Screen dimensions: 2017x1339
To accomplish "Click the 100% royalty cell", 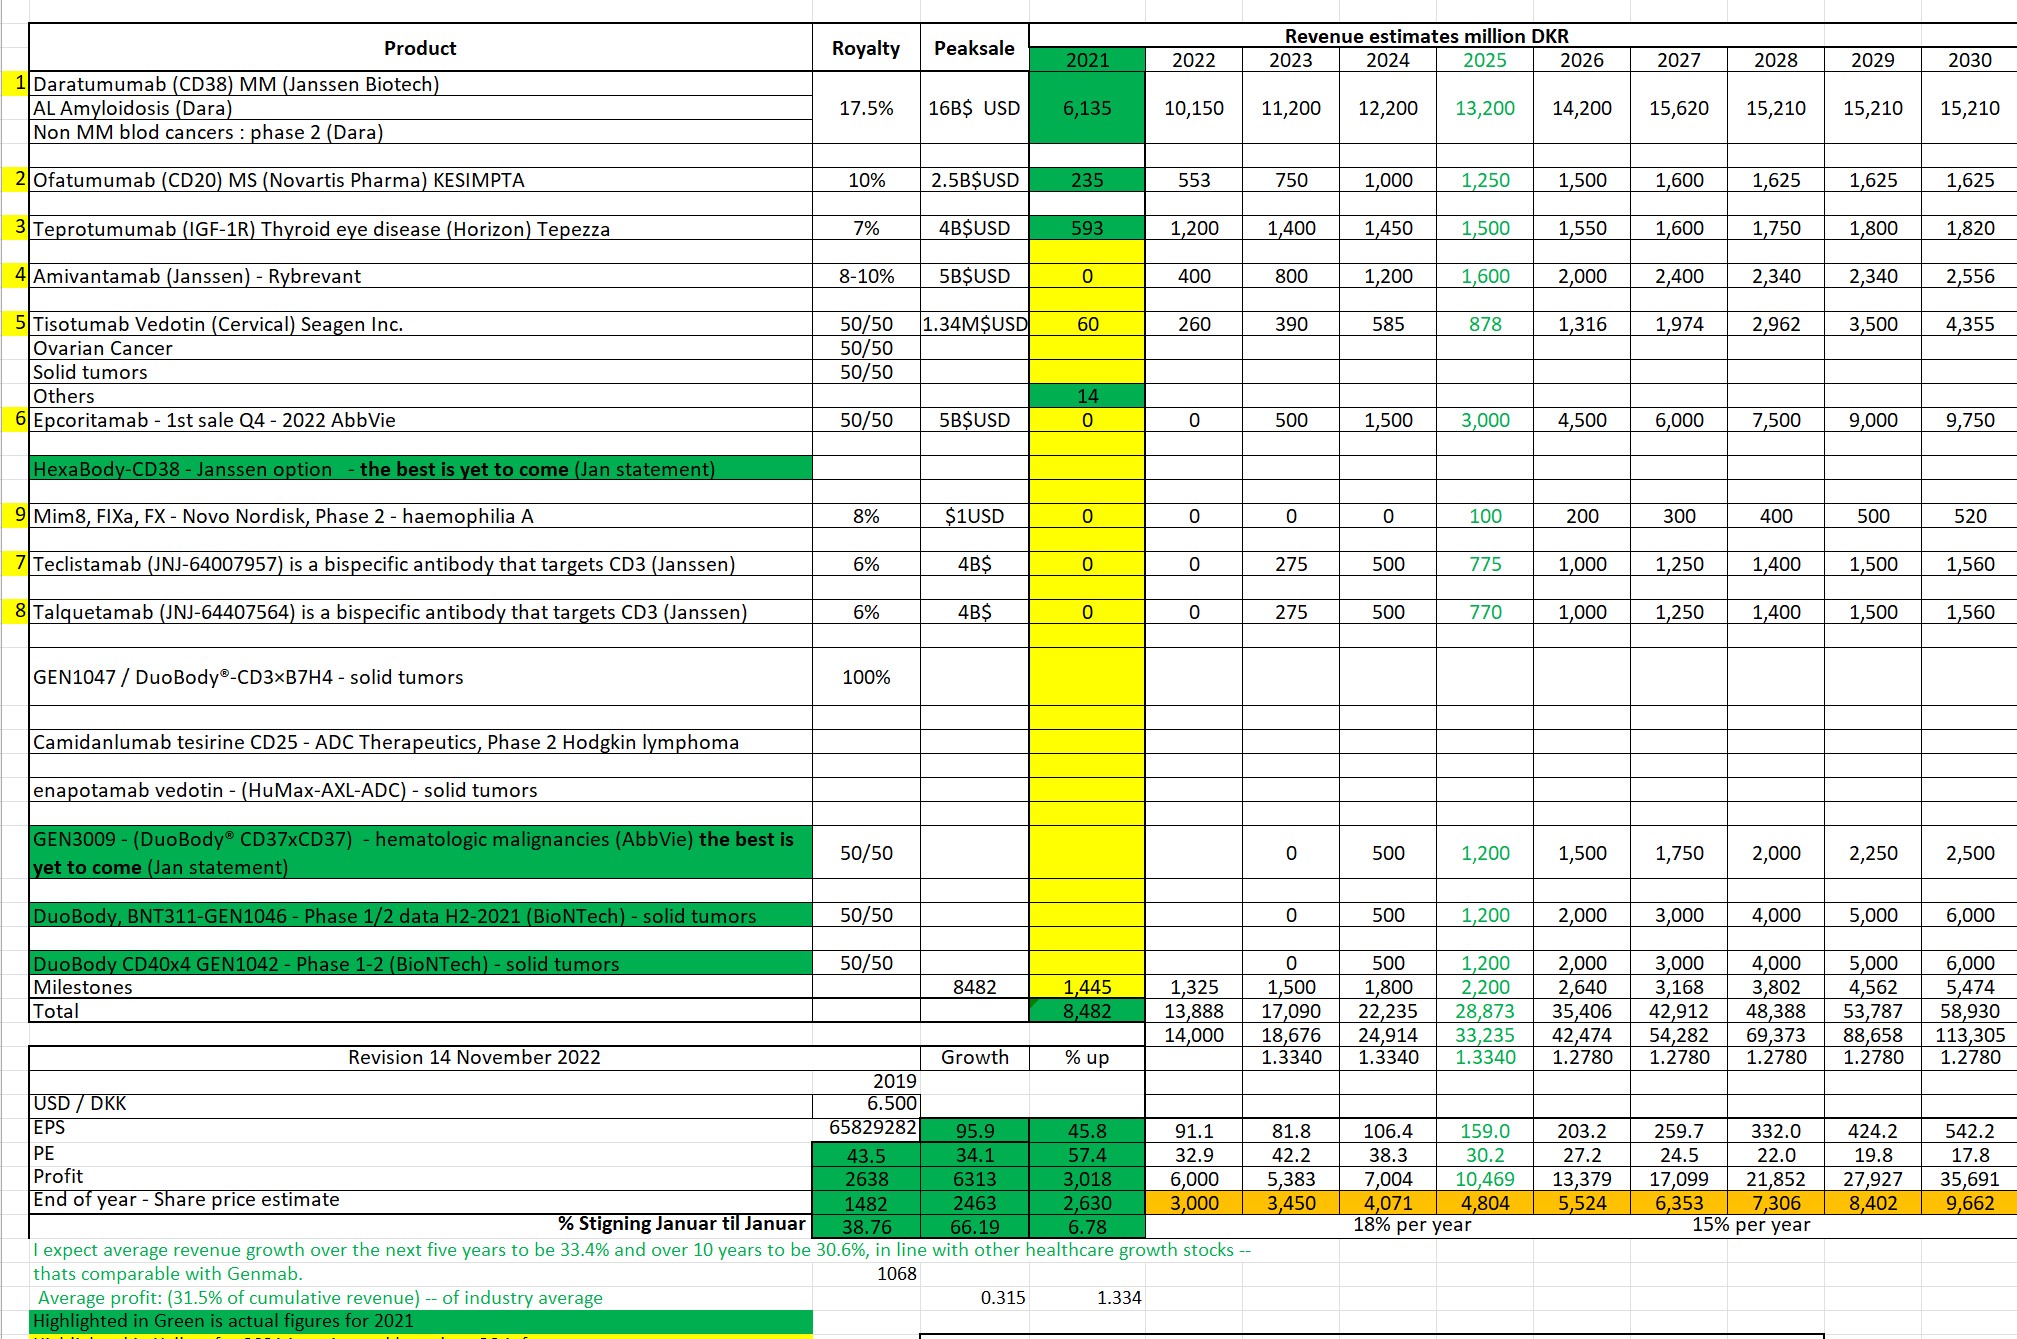I will pos(866,677).
